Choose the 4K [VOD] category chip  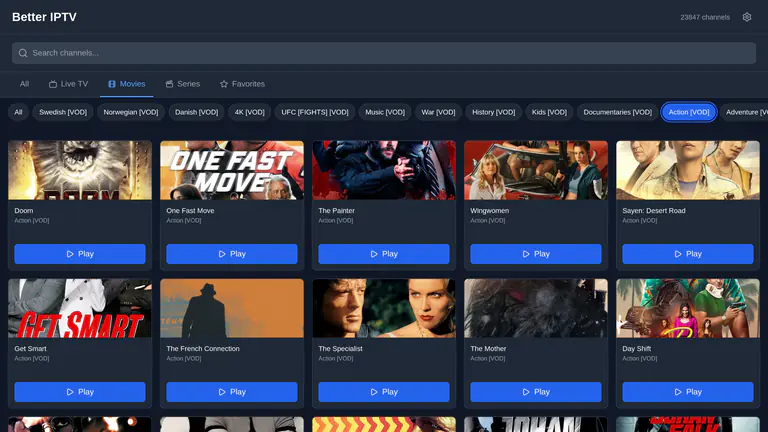pos(249,112)
